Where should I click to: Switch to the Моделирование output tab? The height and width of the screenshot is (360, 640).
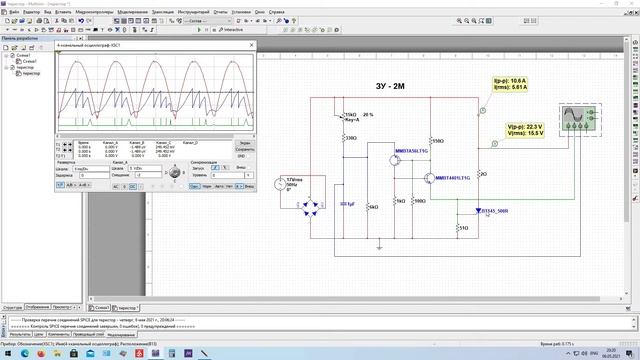coord(121,335)
